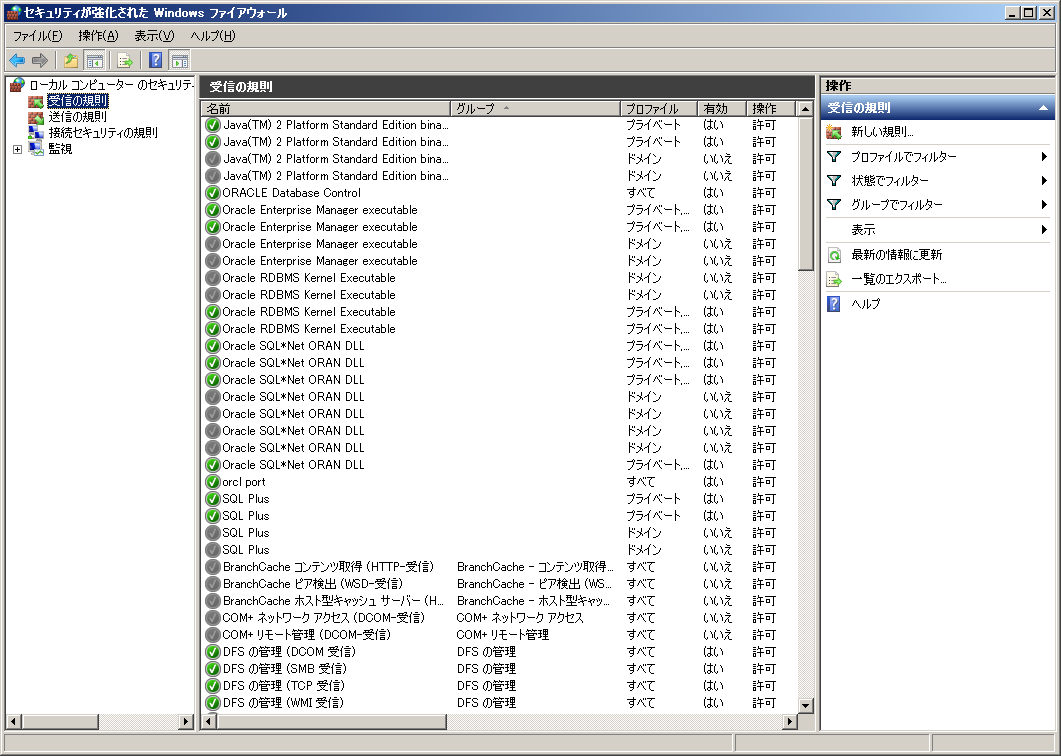Click the vertical scrollbar thumb of rules list
Viewport: 1061px width, 756px height.
pyautogui.click(x=805, y=194)
